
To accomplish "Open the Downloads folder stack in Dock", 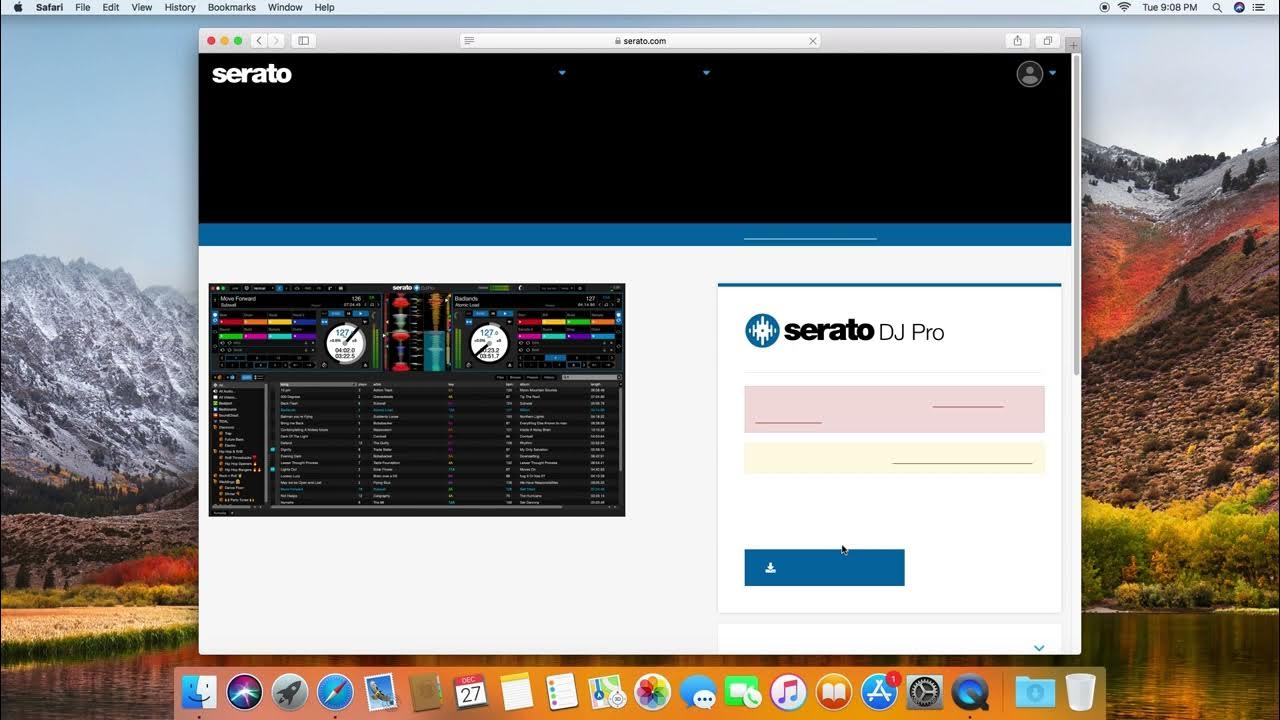I will coord(1035,692).
